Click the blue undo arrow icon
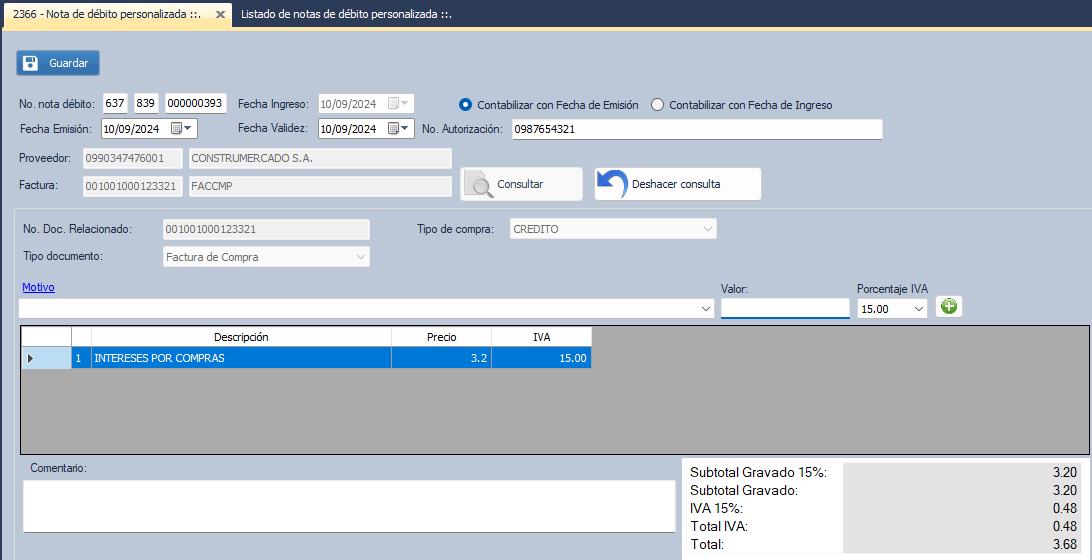 612,184
